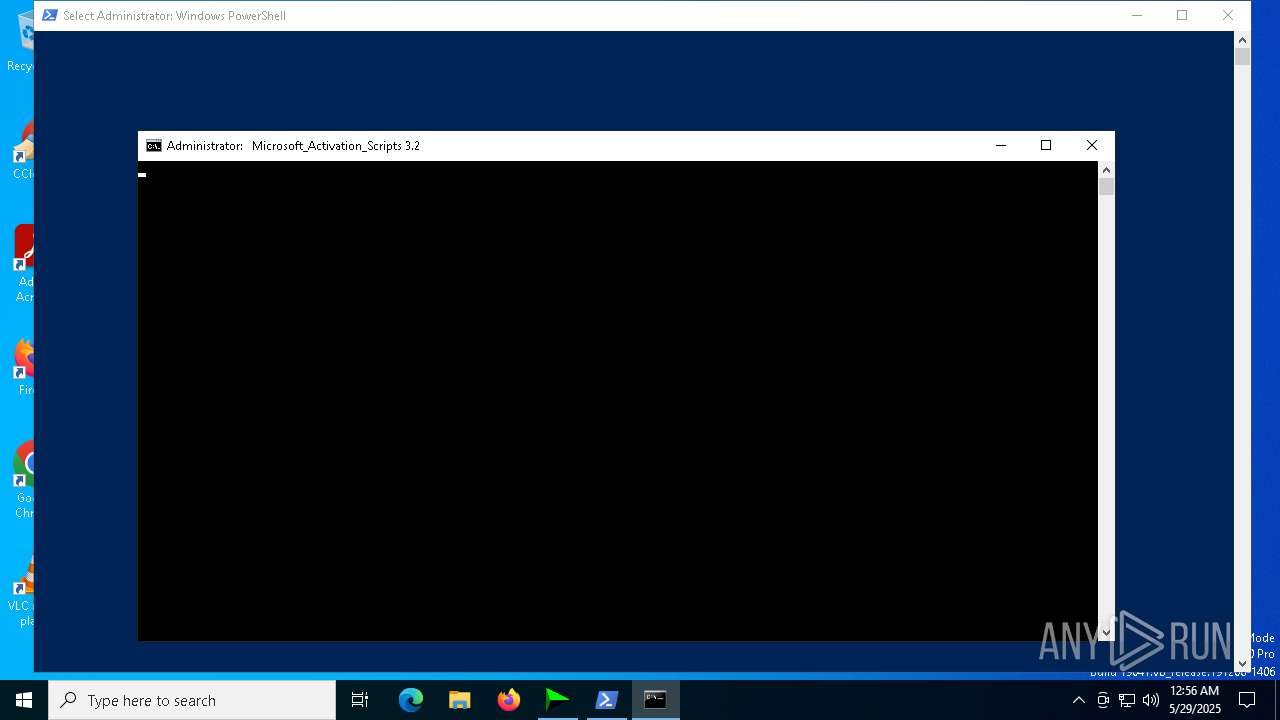Click the cmd icon in Activation Scripts title bar
The image size is (1280, 720).
coord(153,145)
